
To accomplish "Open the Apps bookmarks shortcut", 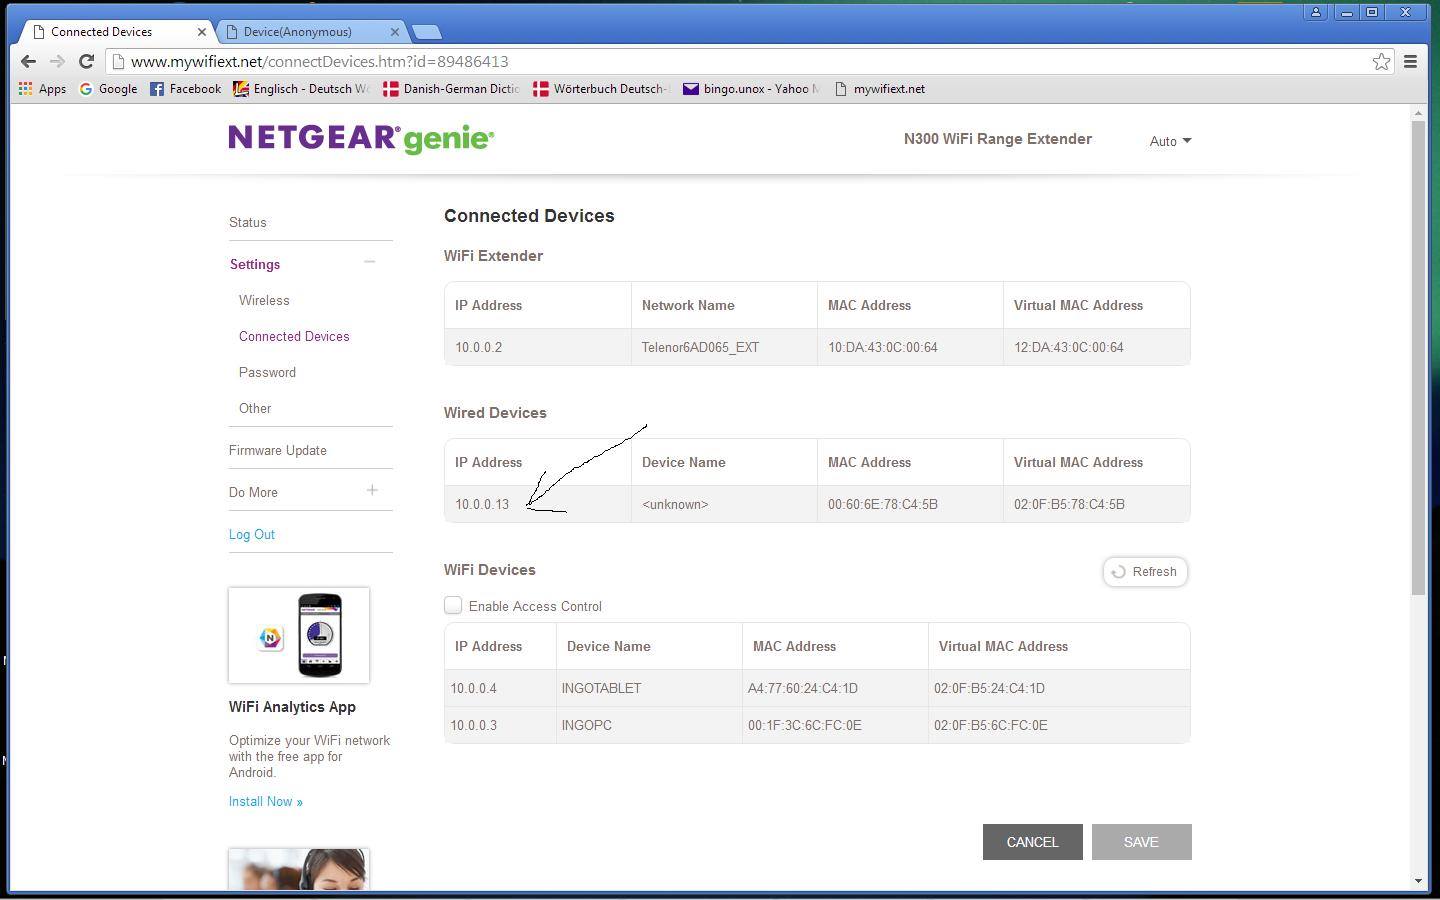I will click(42, 89).
